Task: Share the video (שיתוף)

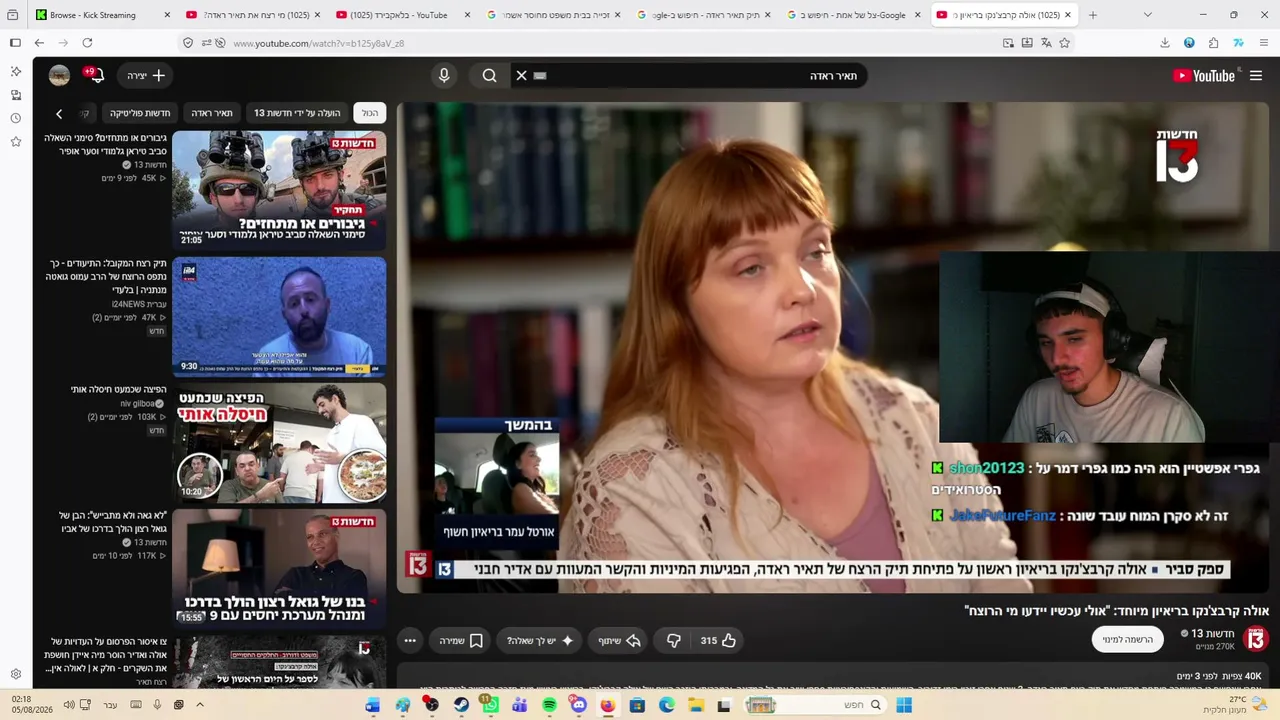Action: click(x=619, y=640)
